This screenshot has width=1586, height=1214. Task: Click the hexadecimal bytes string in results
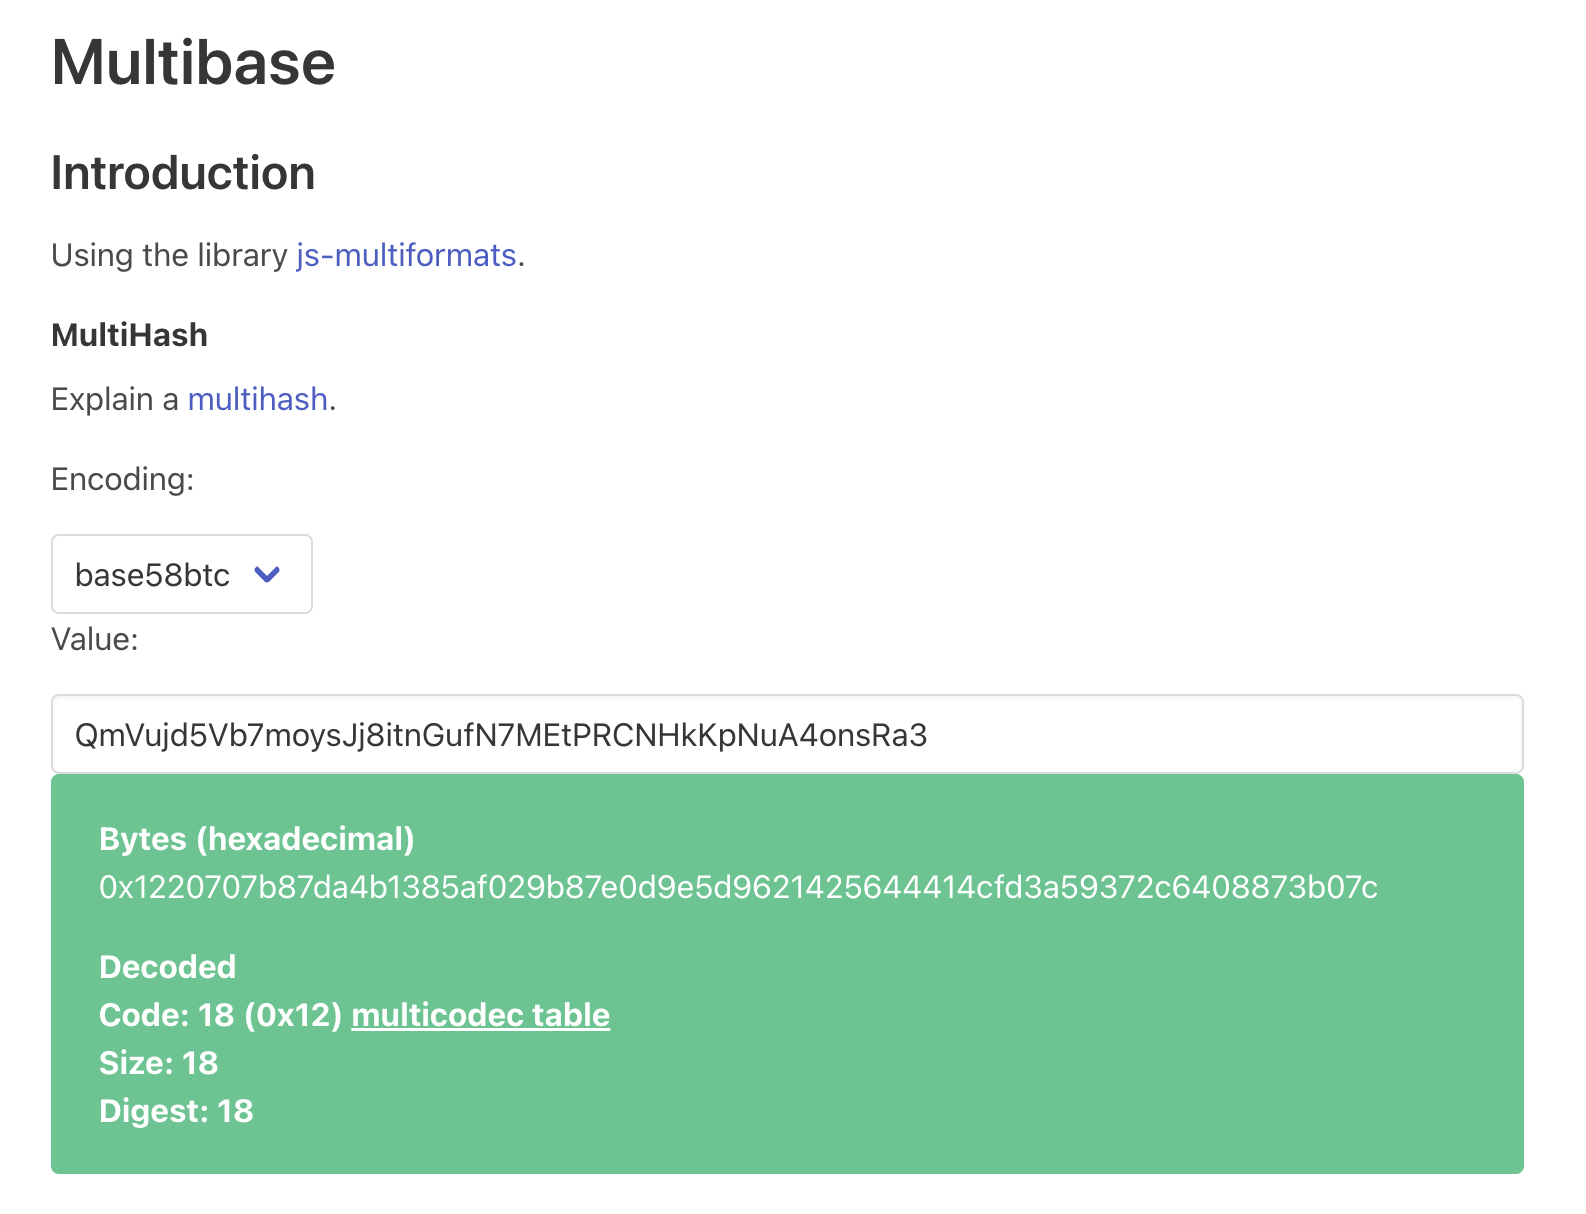[x=738, y=886]
